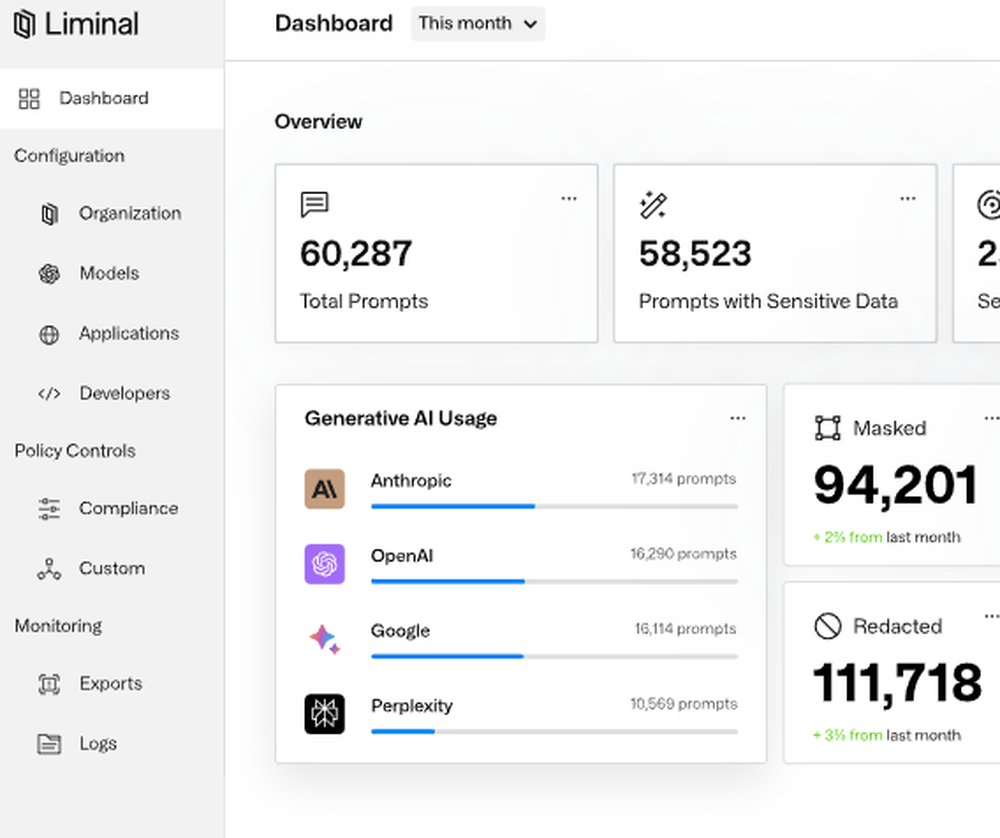The height and width of the screenshot is (838, 1000).
Task: Click the Organization sidebar icon
Action: (50, 214)
